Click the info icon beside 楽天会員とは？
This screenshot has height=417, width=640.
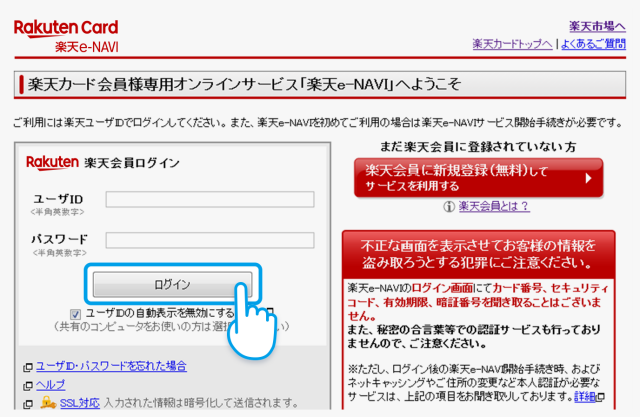click(449, 206)
